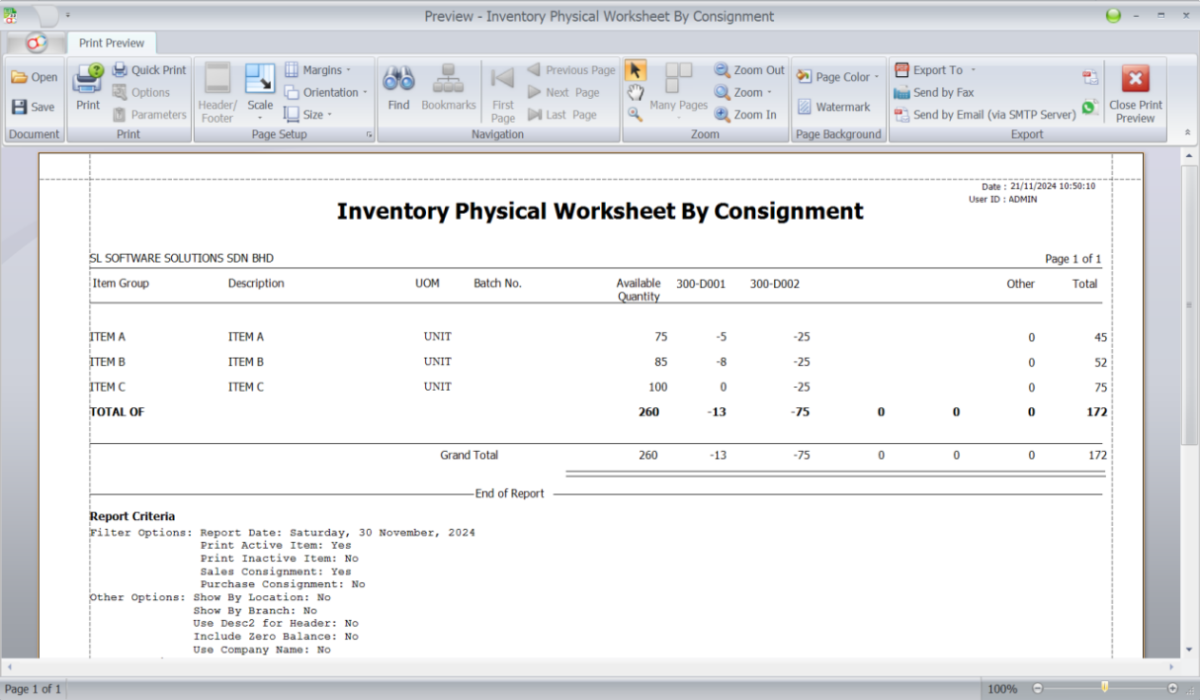Click the 300-D001 column header
The image size is (1200, 700).
tap(701, 284)
